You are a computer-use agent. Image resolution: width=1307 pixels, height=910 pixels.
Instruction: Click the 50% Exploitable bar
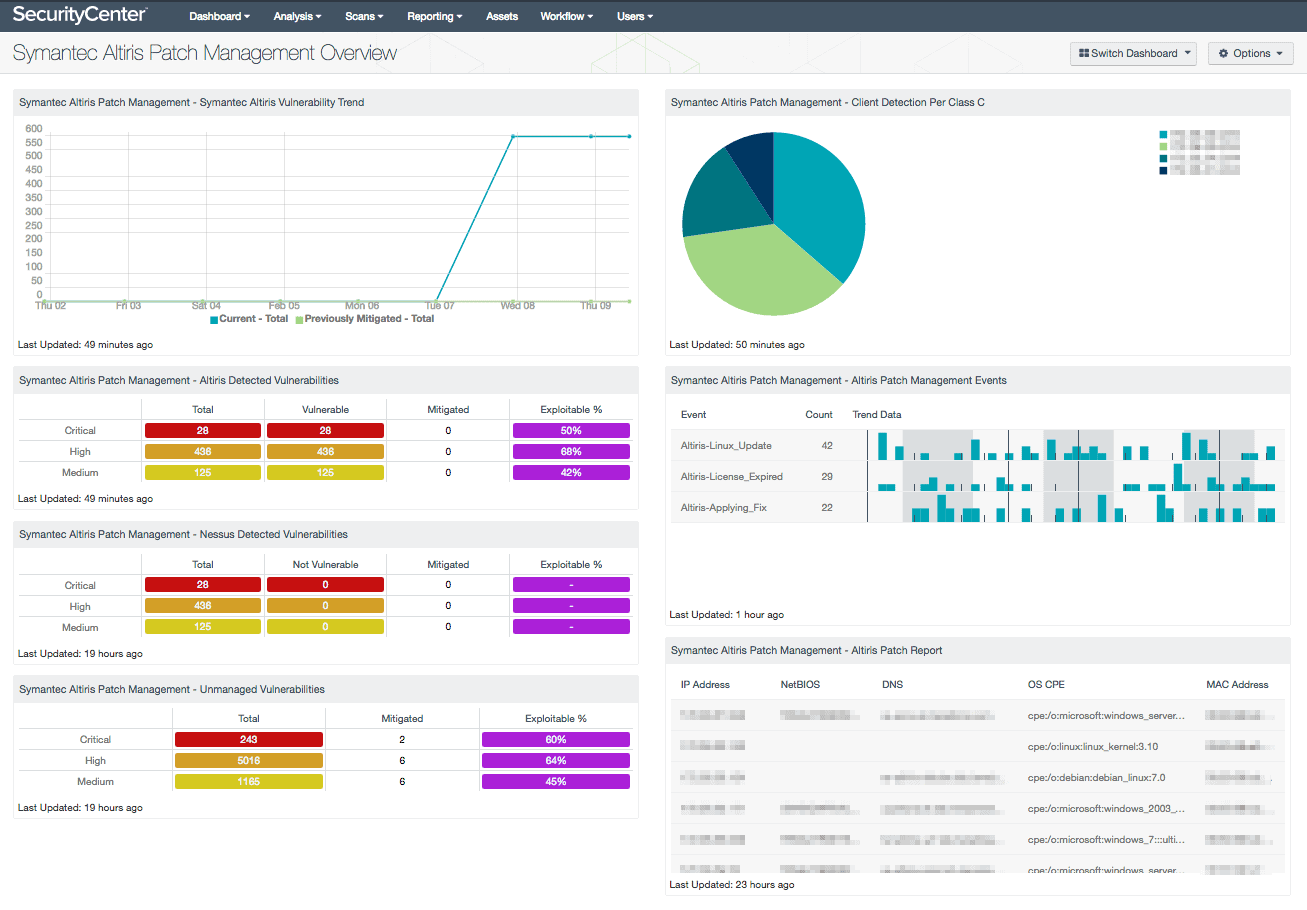[571, 431]
